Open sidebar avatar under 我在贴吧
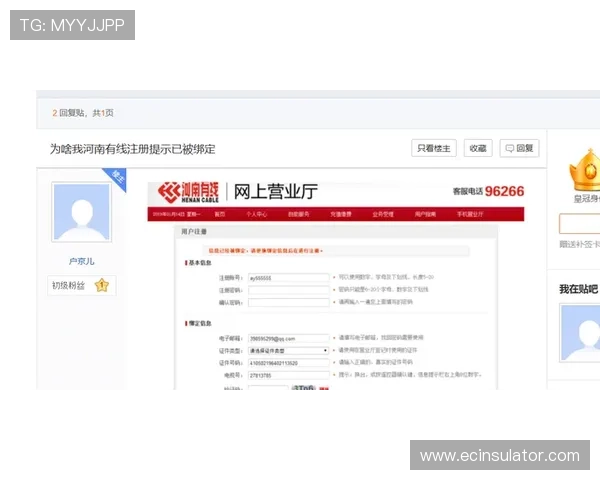 (580, 333)
